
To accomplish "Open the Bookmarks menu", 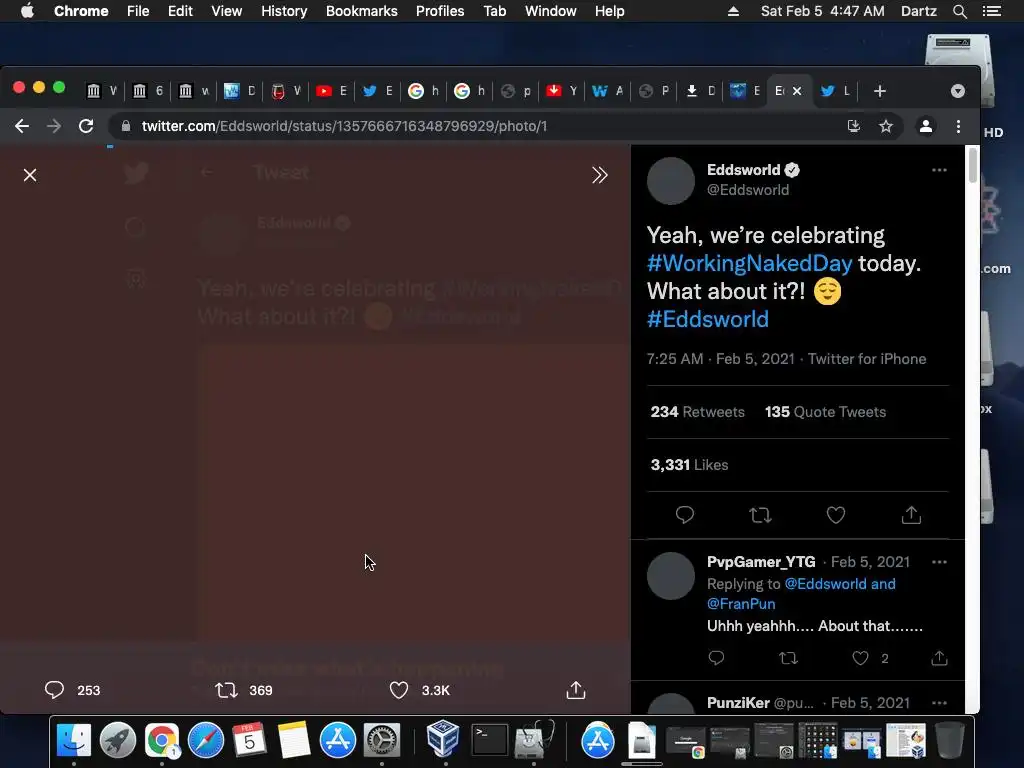I will pos(361,11).
